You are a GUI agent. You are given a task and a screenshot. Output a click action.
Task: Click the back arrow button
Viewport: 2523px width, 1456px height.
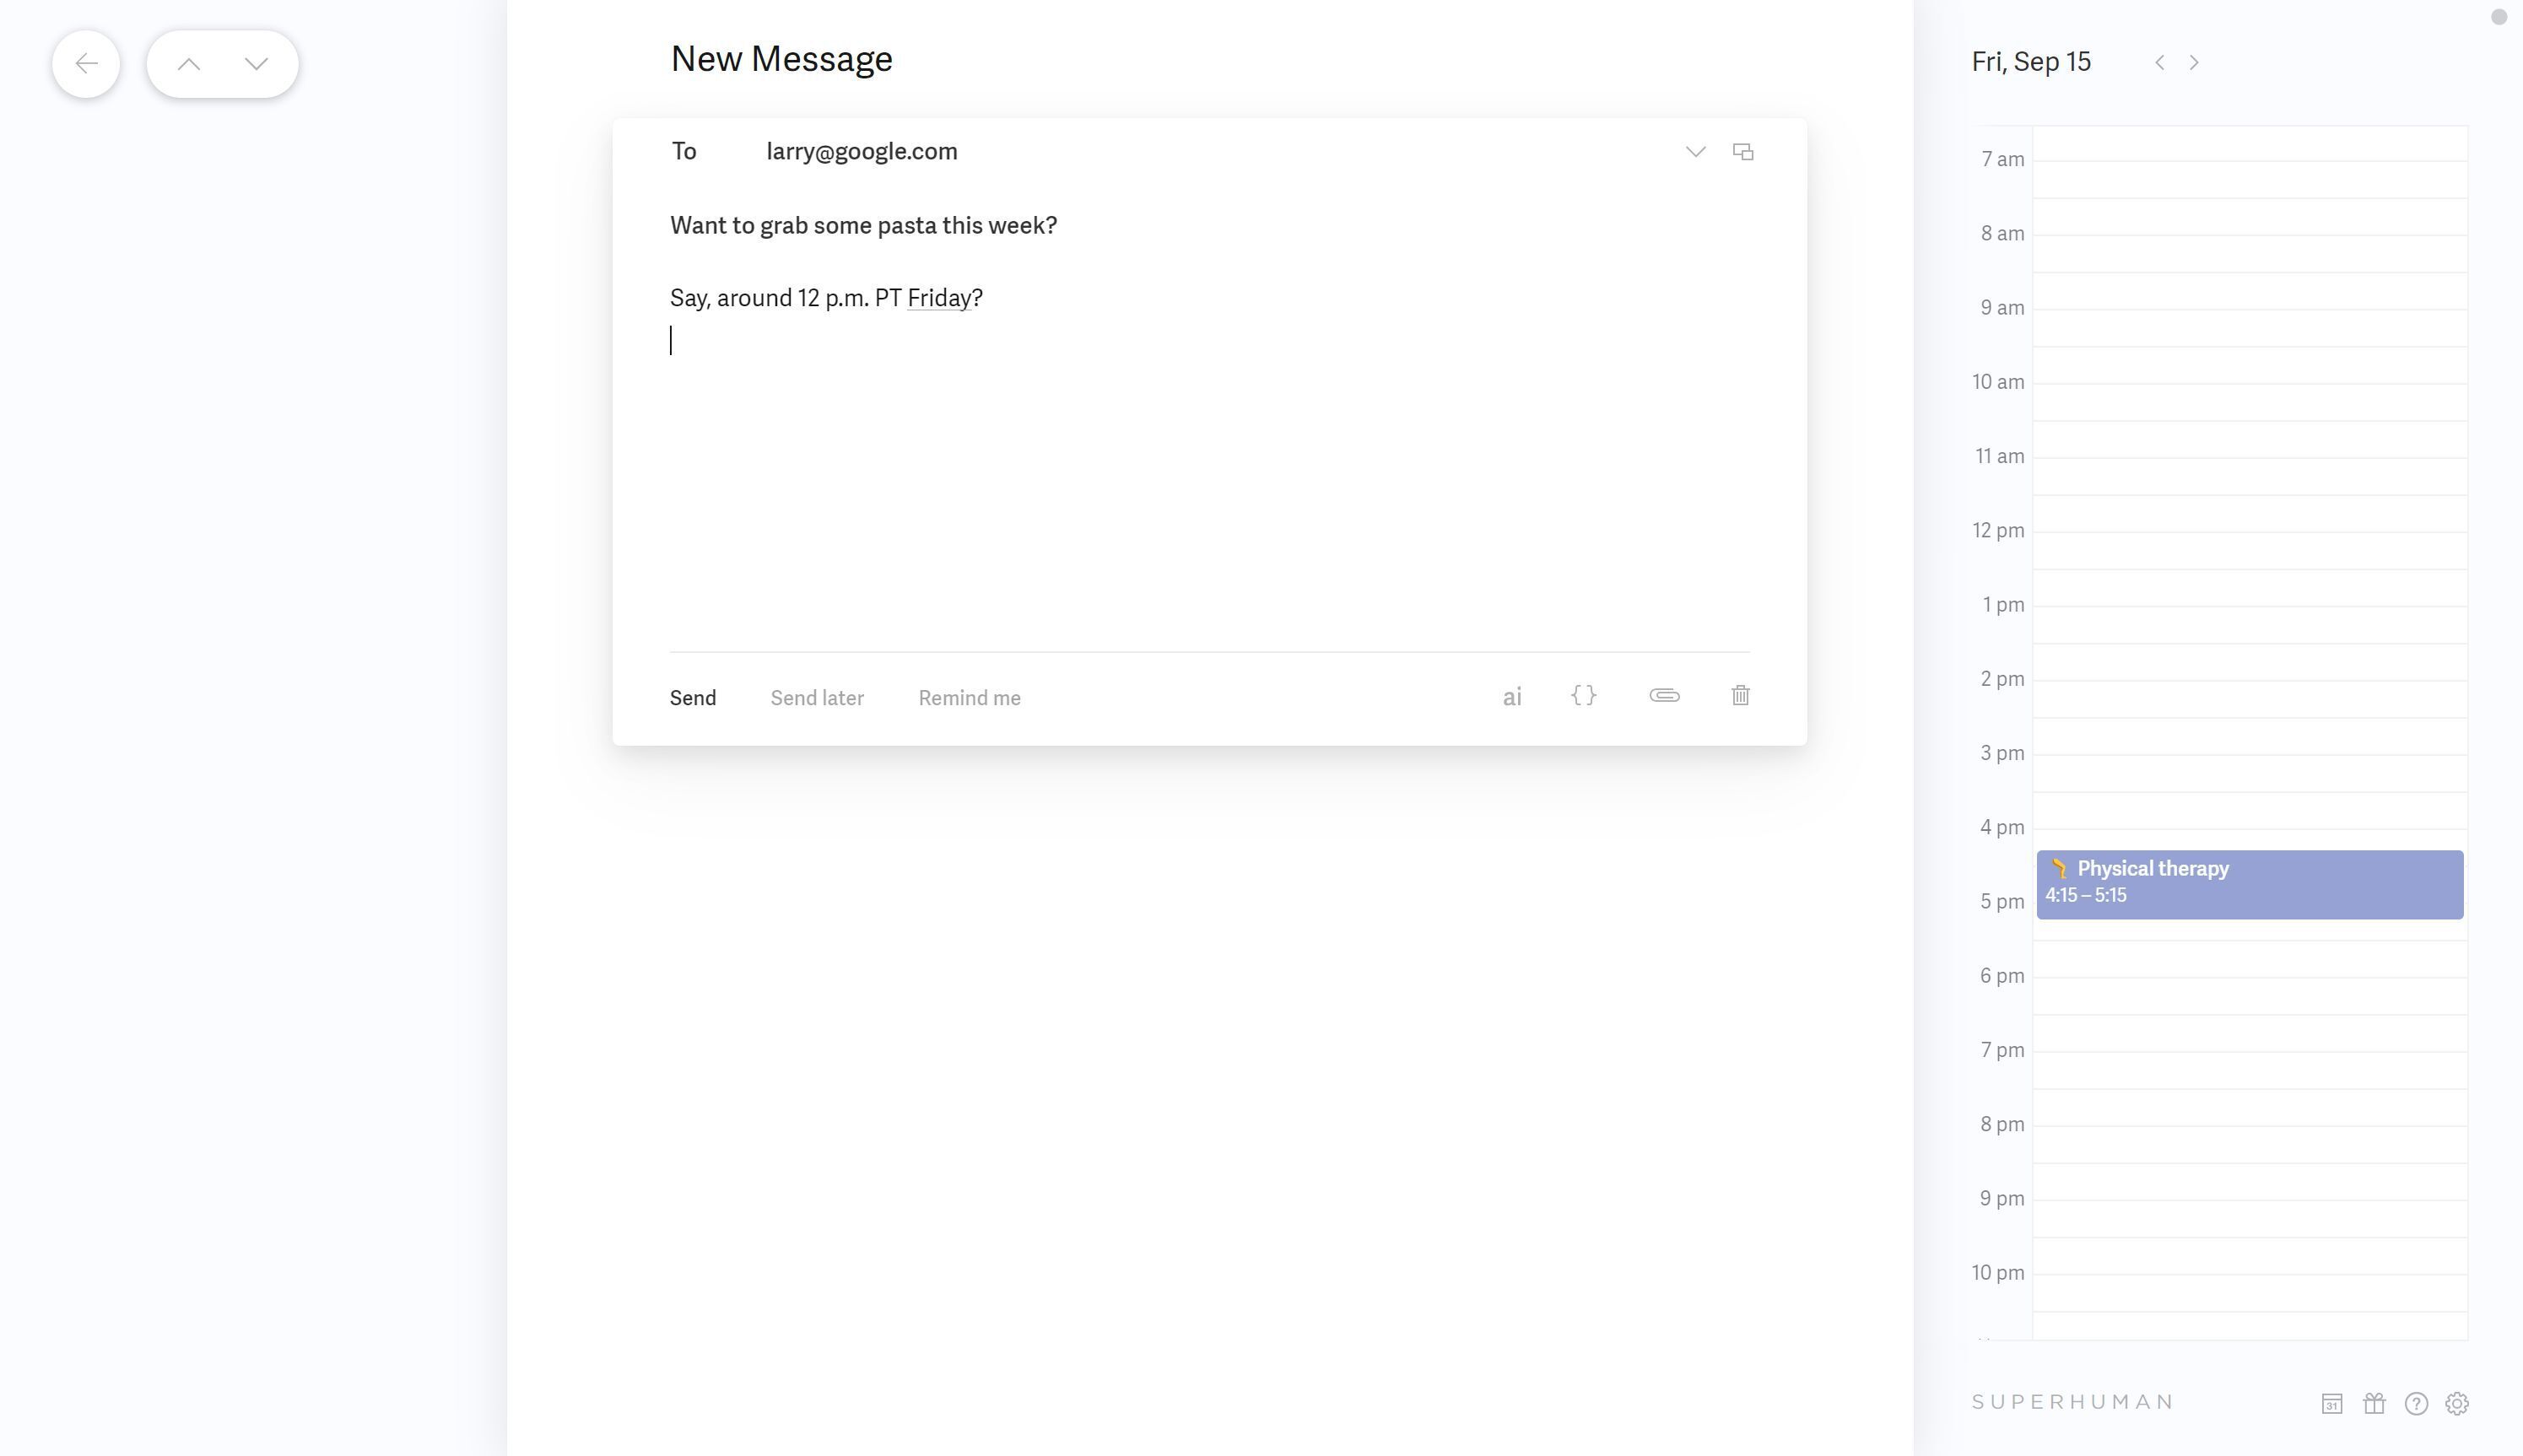tap(86, 64)
